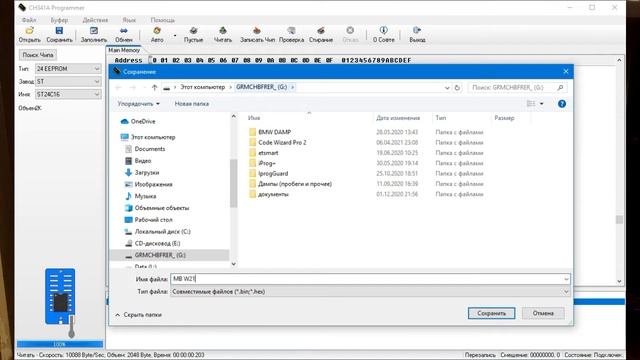Switch to the Main Memory tab
The width and height of the screenshot is (640, 360).
pos(124,50)
